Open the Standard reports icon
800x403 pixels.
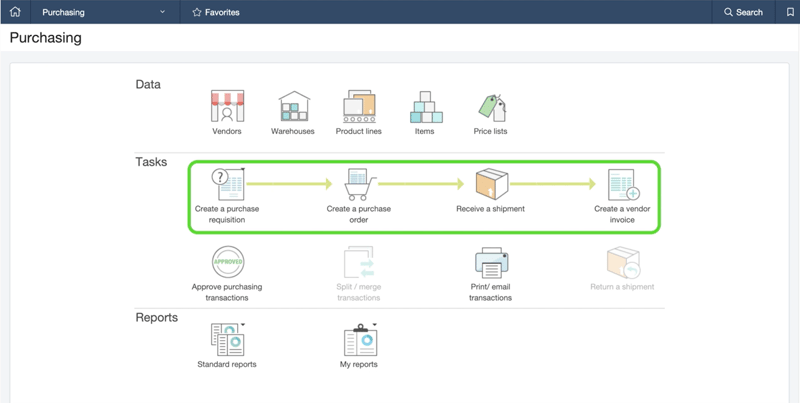228,340
